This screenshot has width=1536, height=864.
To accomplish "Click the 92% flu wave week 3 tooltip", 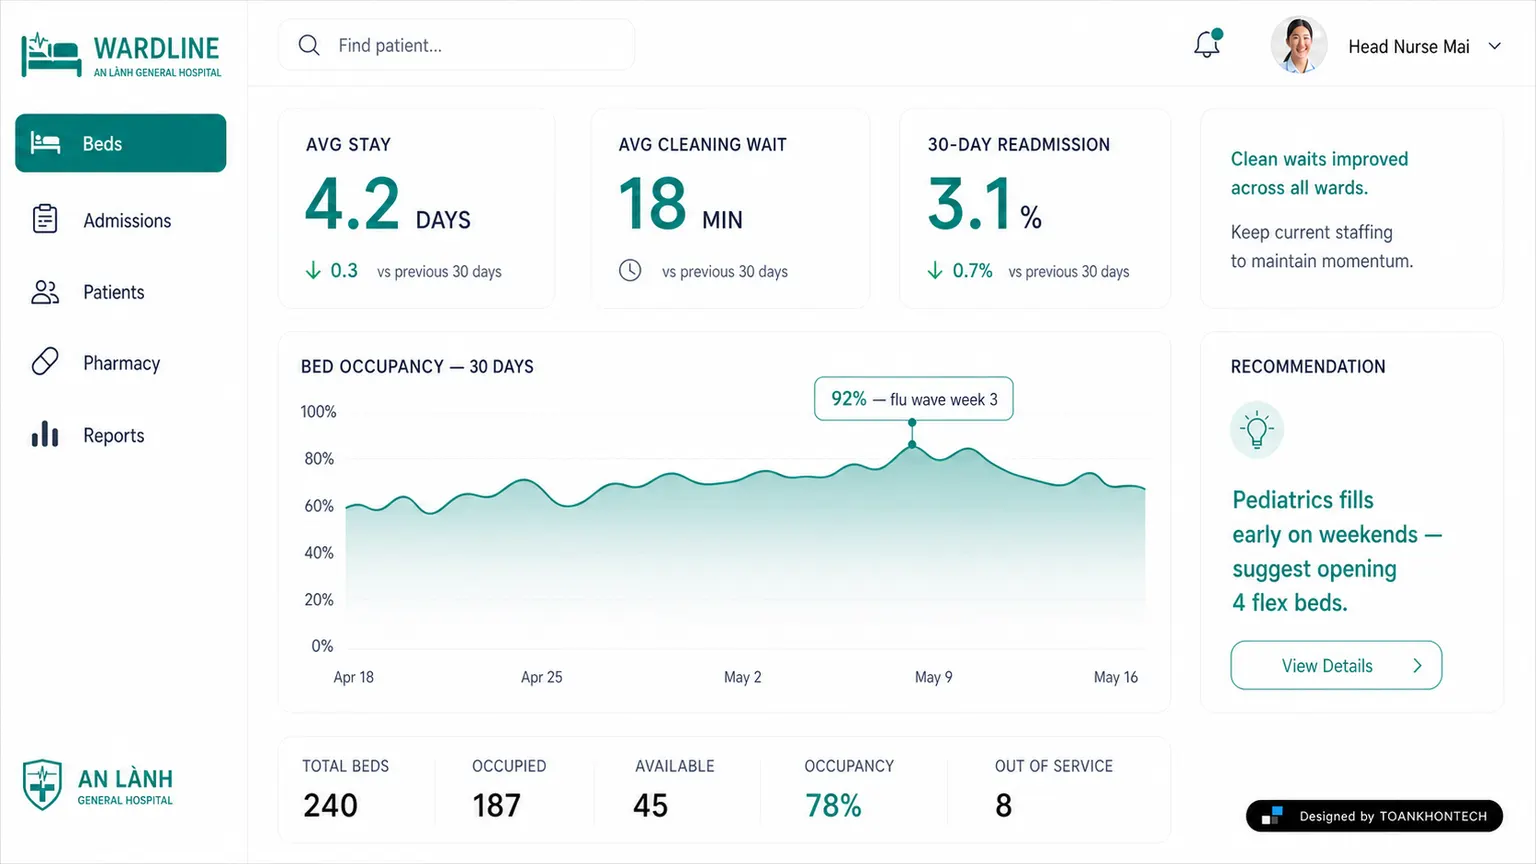I will tap(914, 399).
